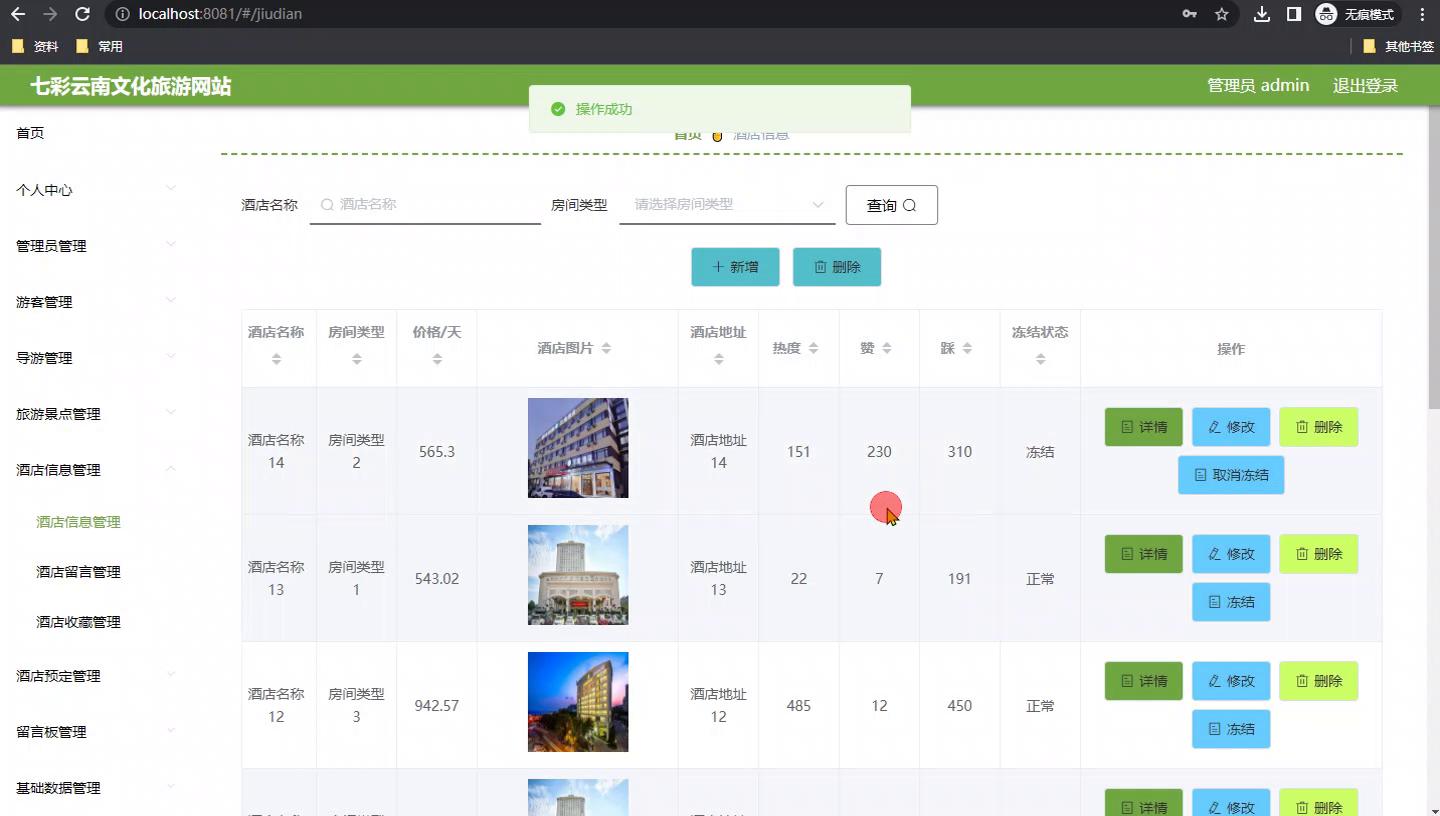Open hotel image of 酒店名称 13
The width and height of the screenshot is (1440, 816).
578,575
